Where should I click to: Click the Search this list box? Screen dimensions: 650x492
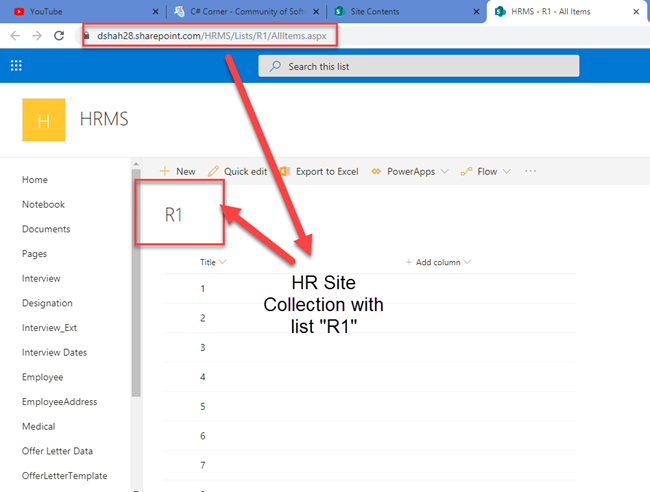click(419, 66)
